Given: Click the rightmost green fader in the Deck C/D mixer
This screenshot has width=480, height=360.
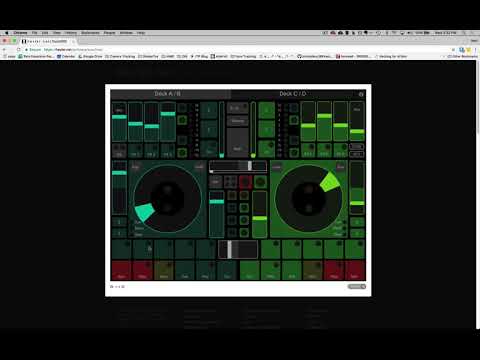Looking at the screenshot, I should (357, 122).
